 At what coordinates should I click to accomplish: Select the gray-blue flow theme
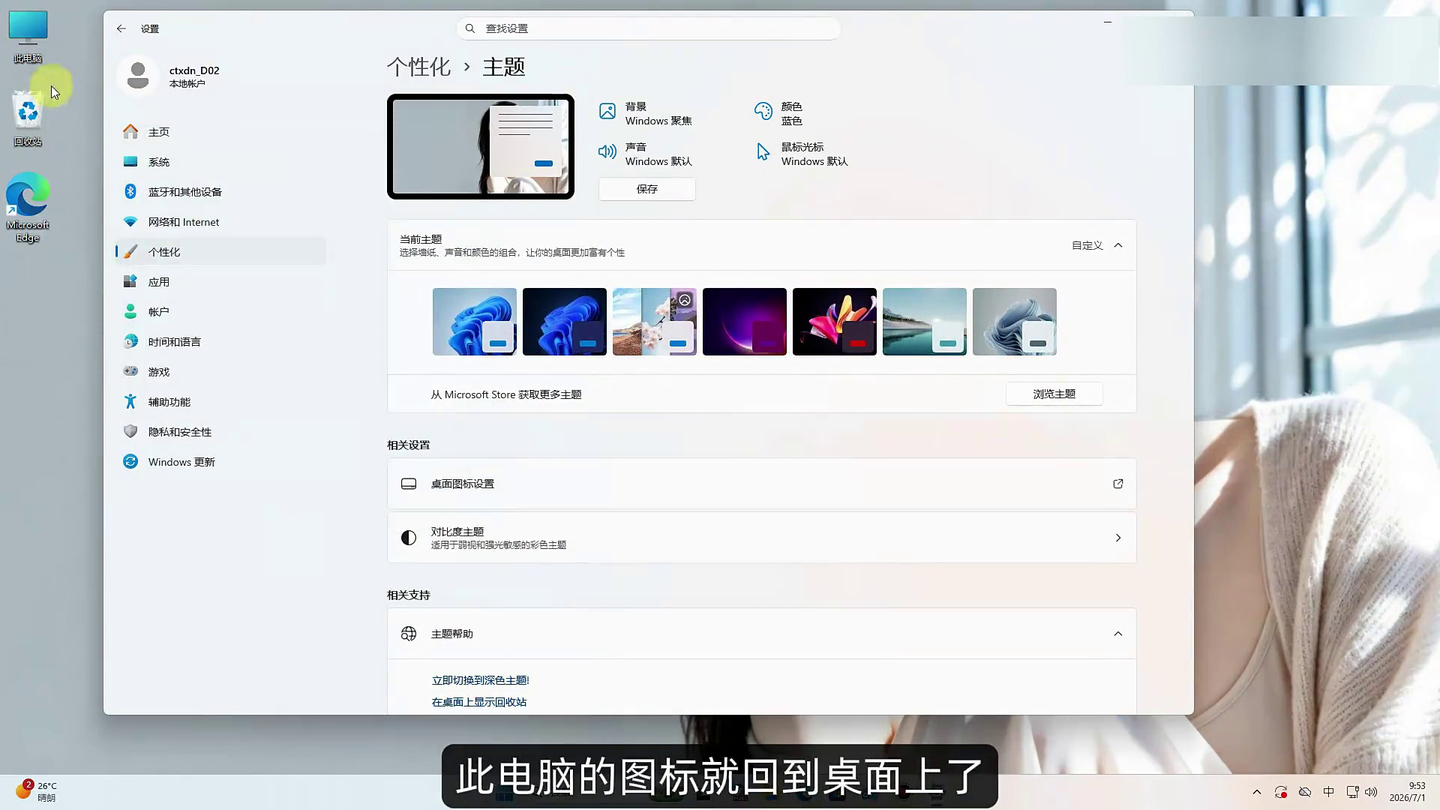1015,322
